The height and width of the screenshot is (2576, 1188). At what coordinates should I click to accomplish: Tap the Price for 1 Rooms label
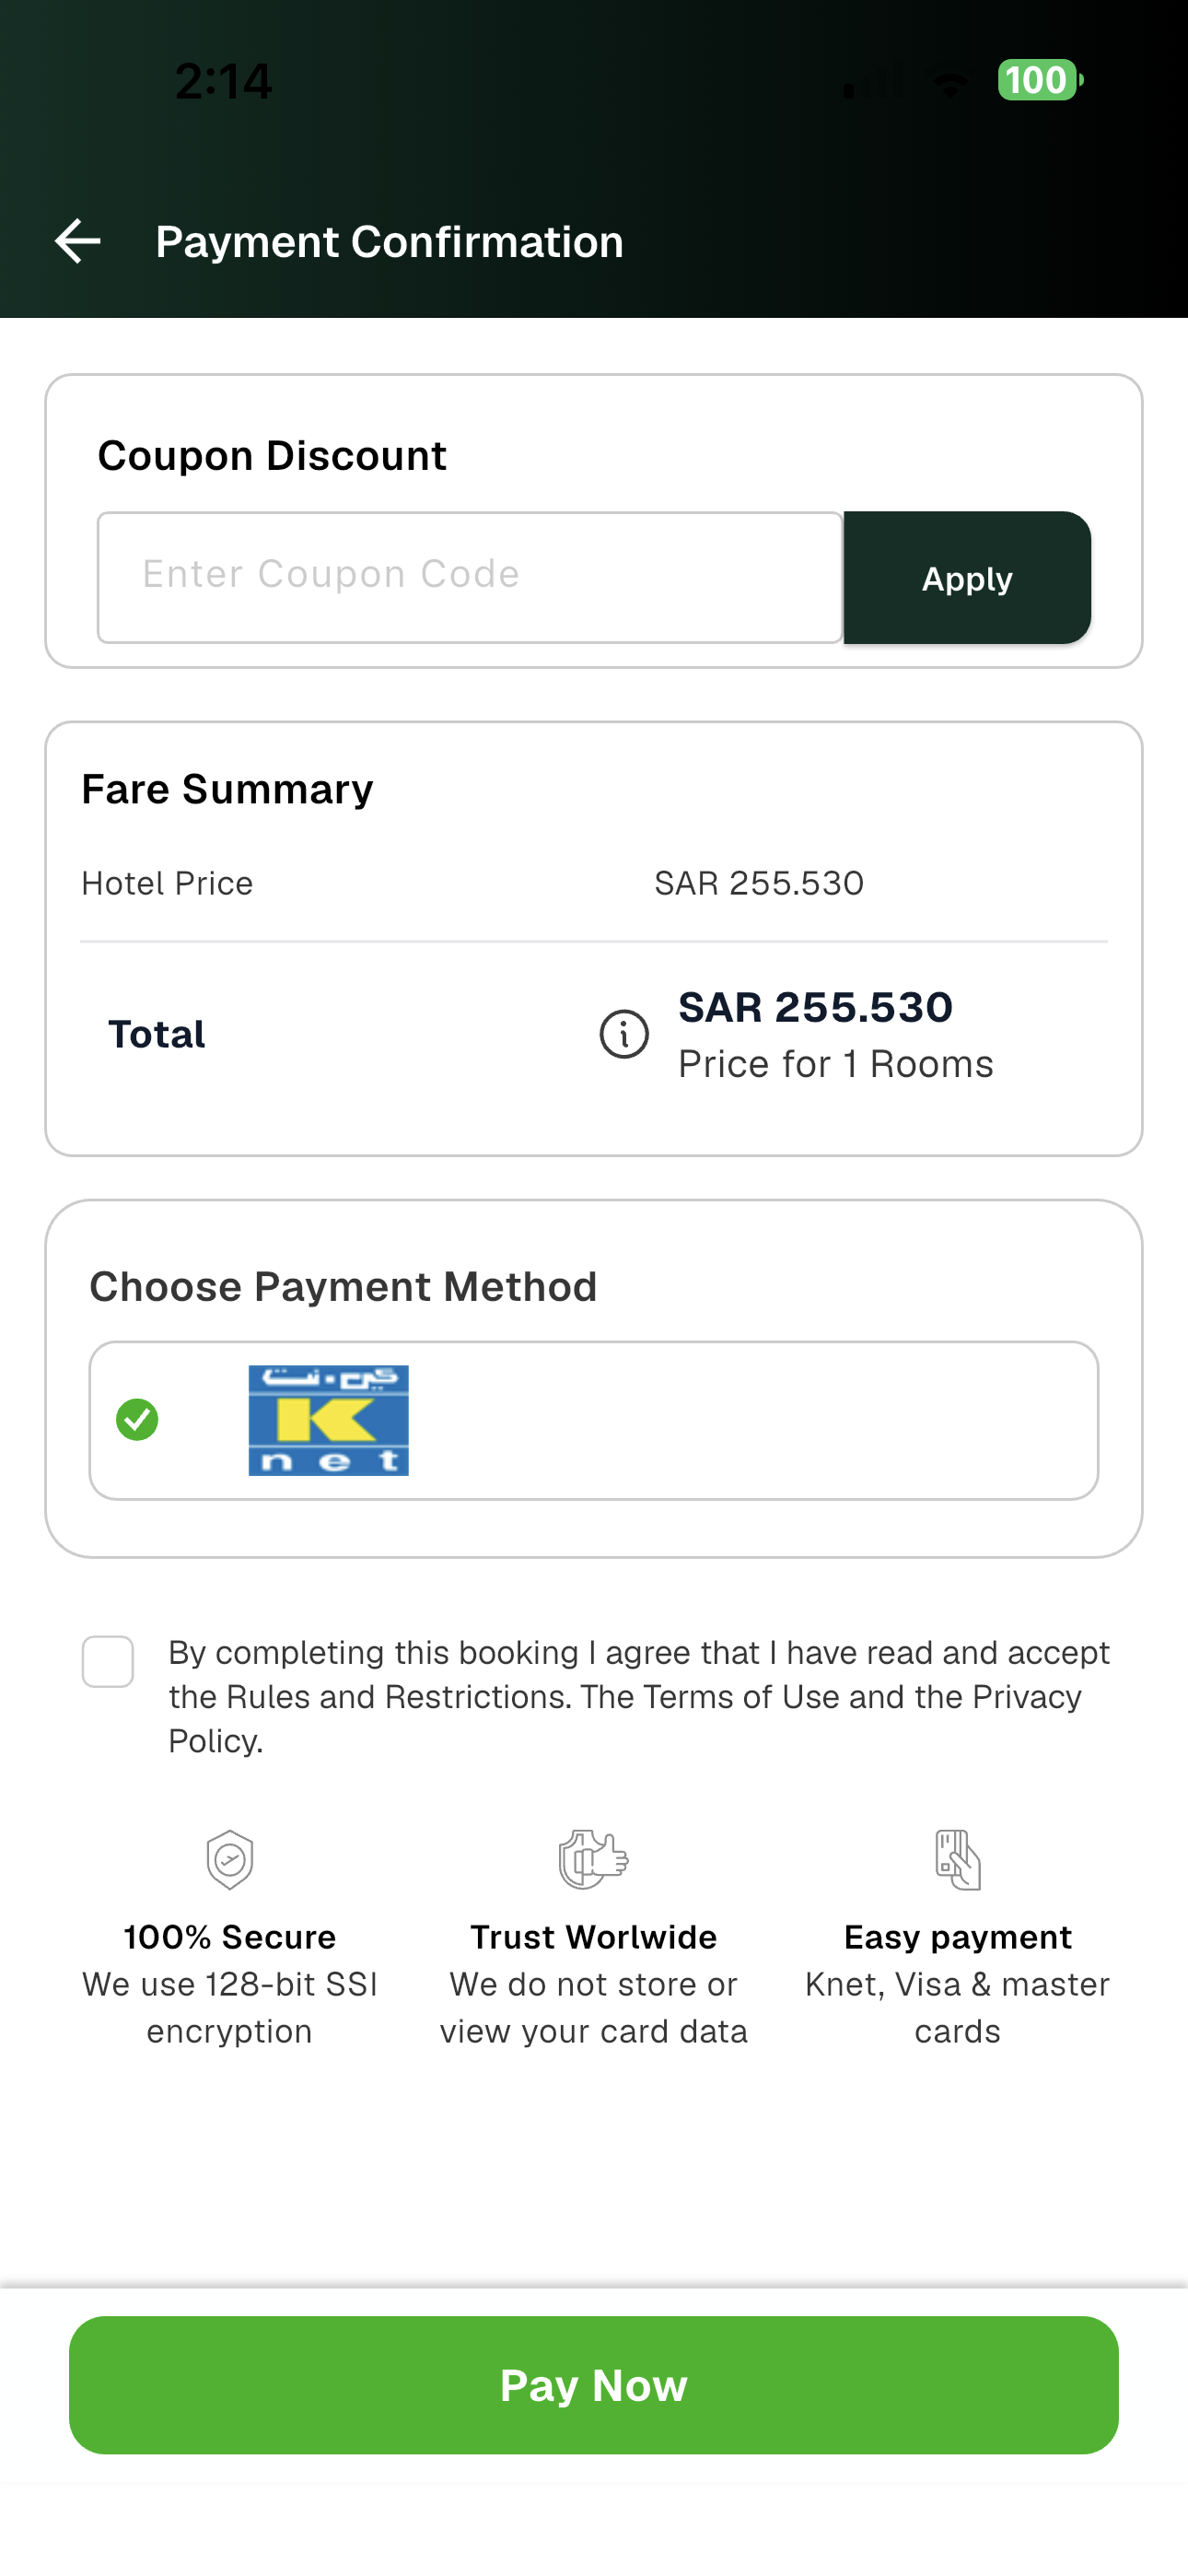tap(835, 1065)
